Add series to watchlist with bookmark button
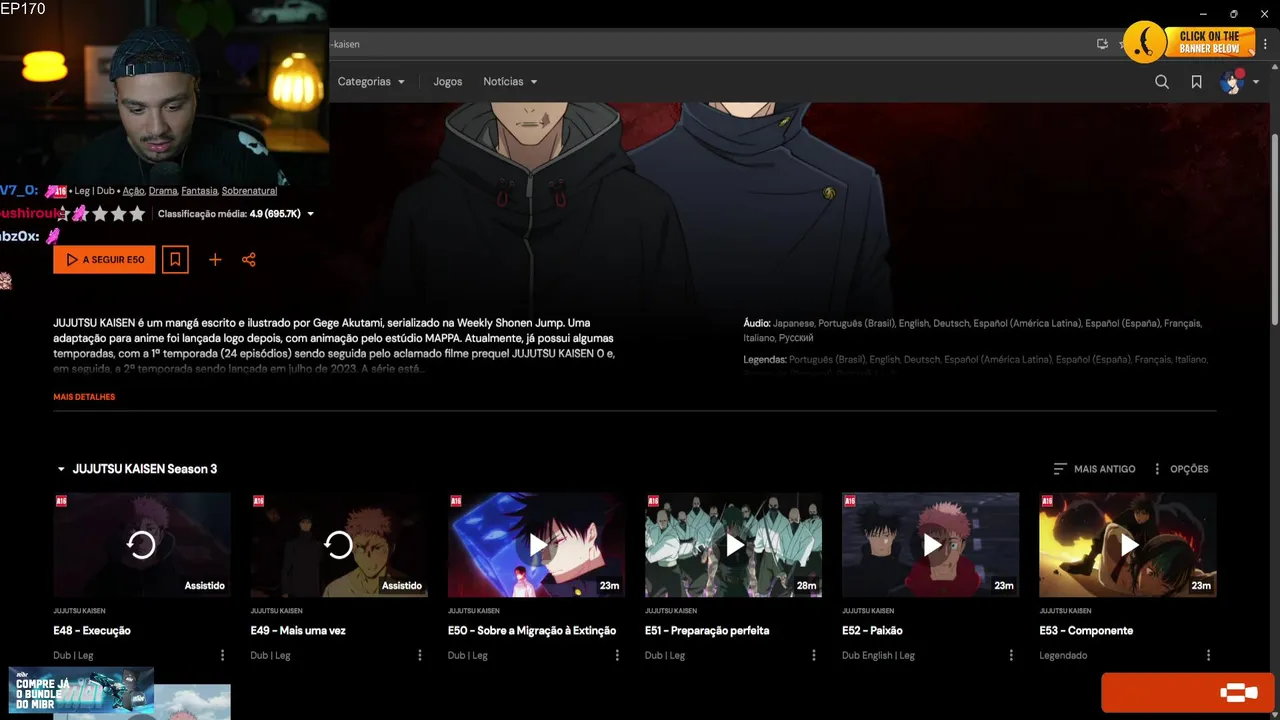Viewport: 1280px width, 720px height. [175, 260]
